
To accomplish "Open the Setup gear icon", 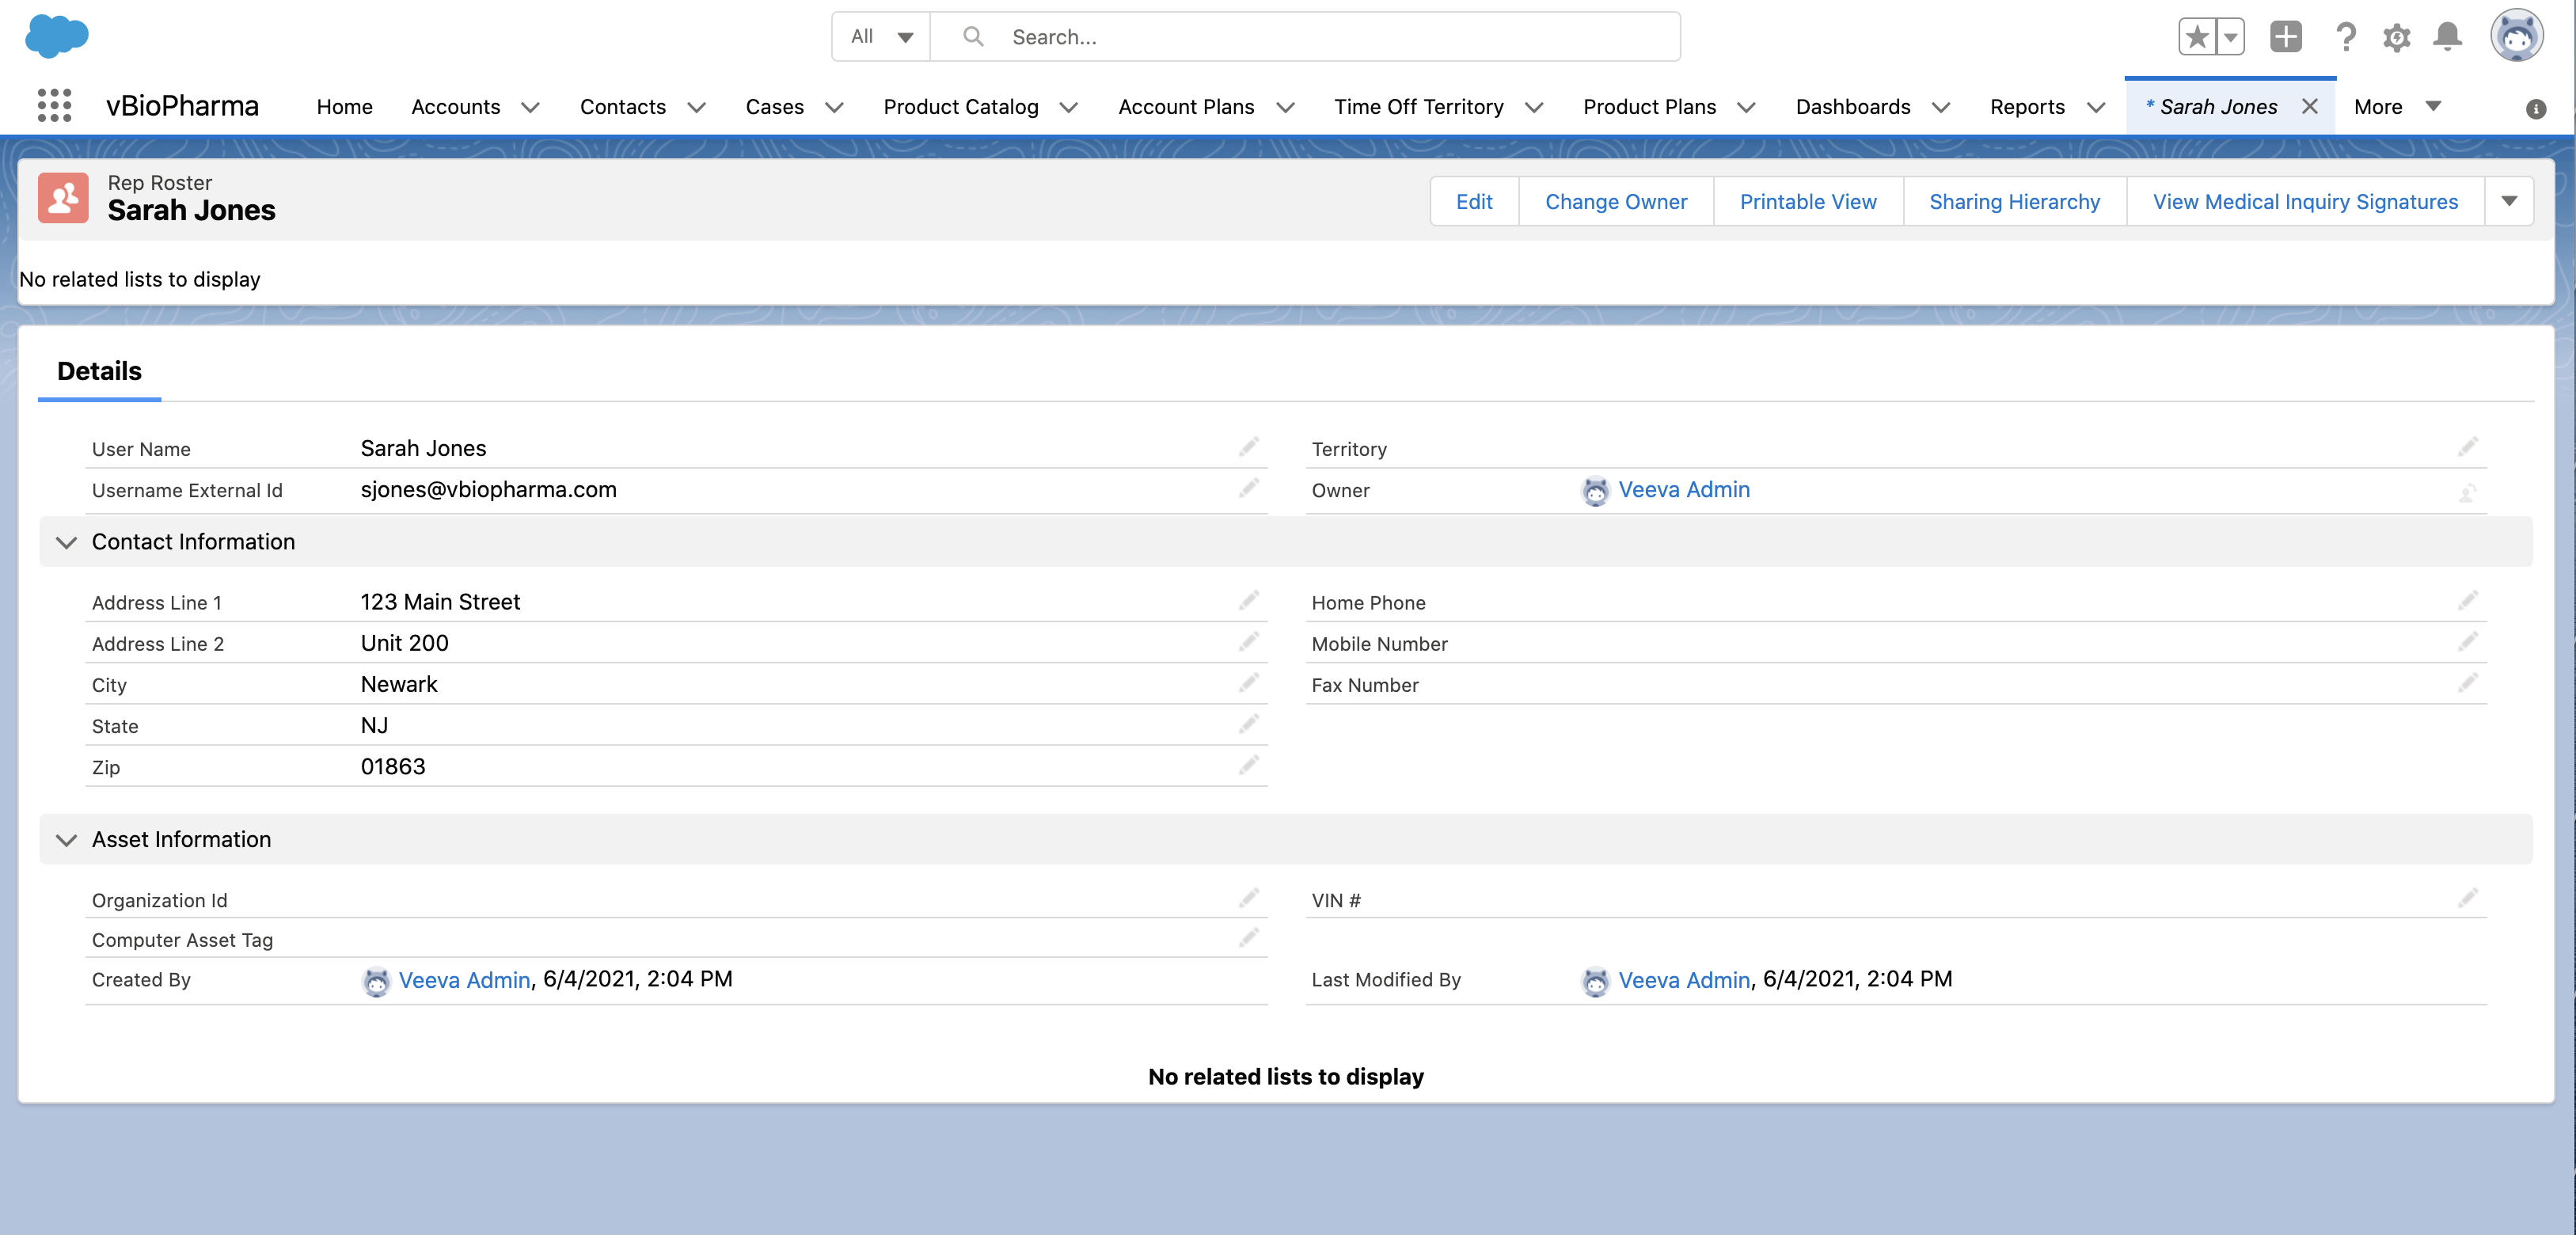I will pyautogui.click(x=2396, y=37).
